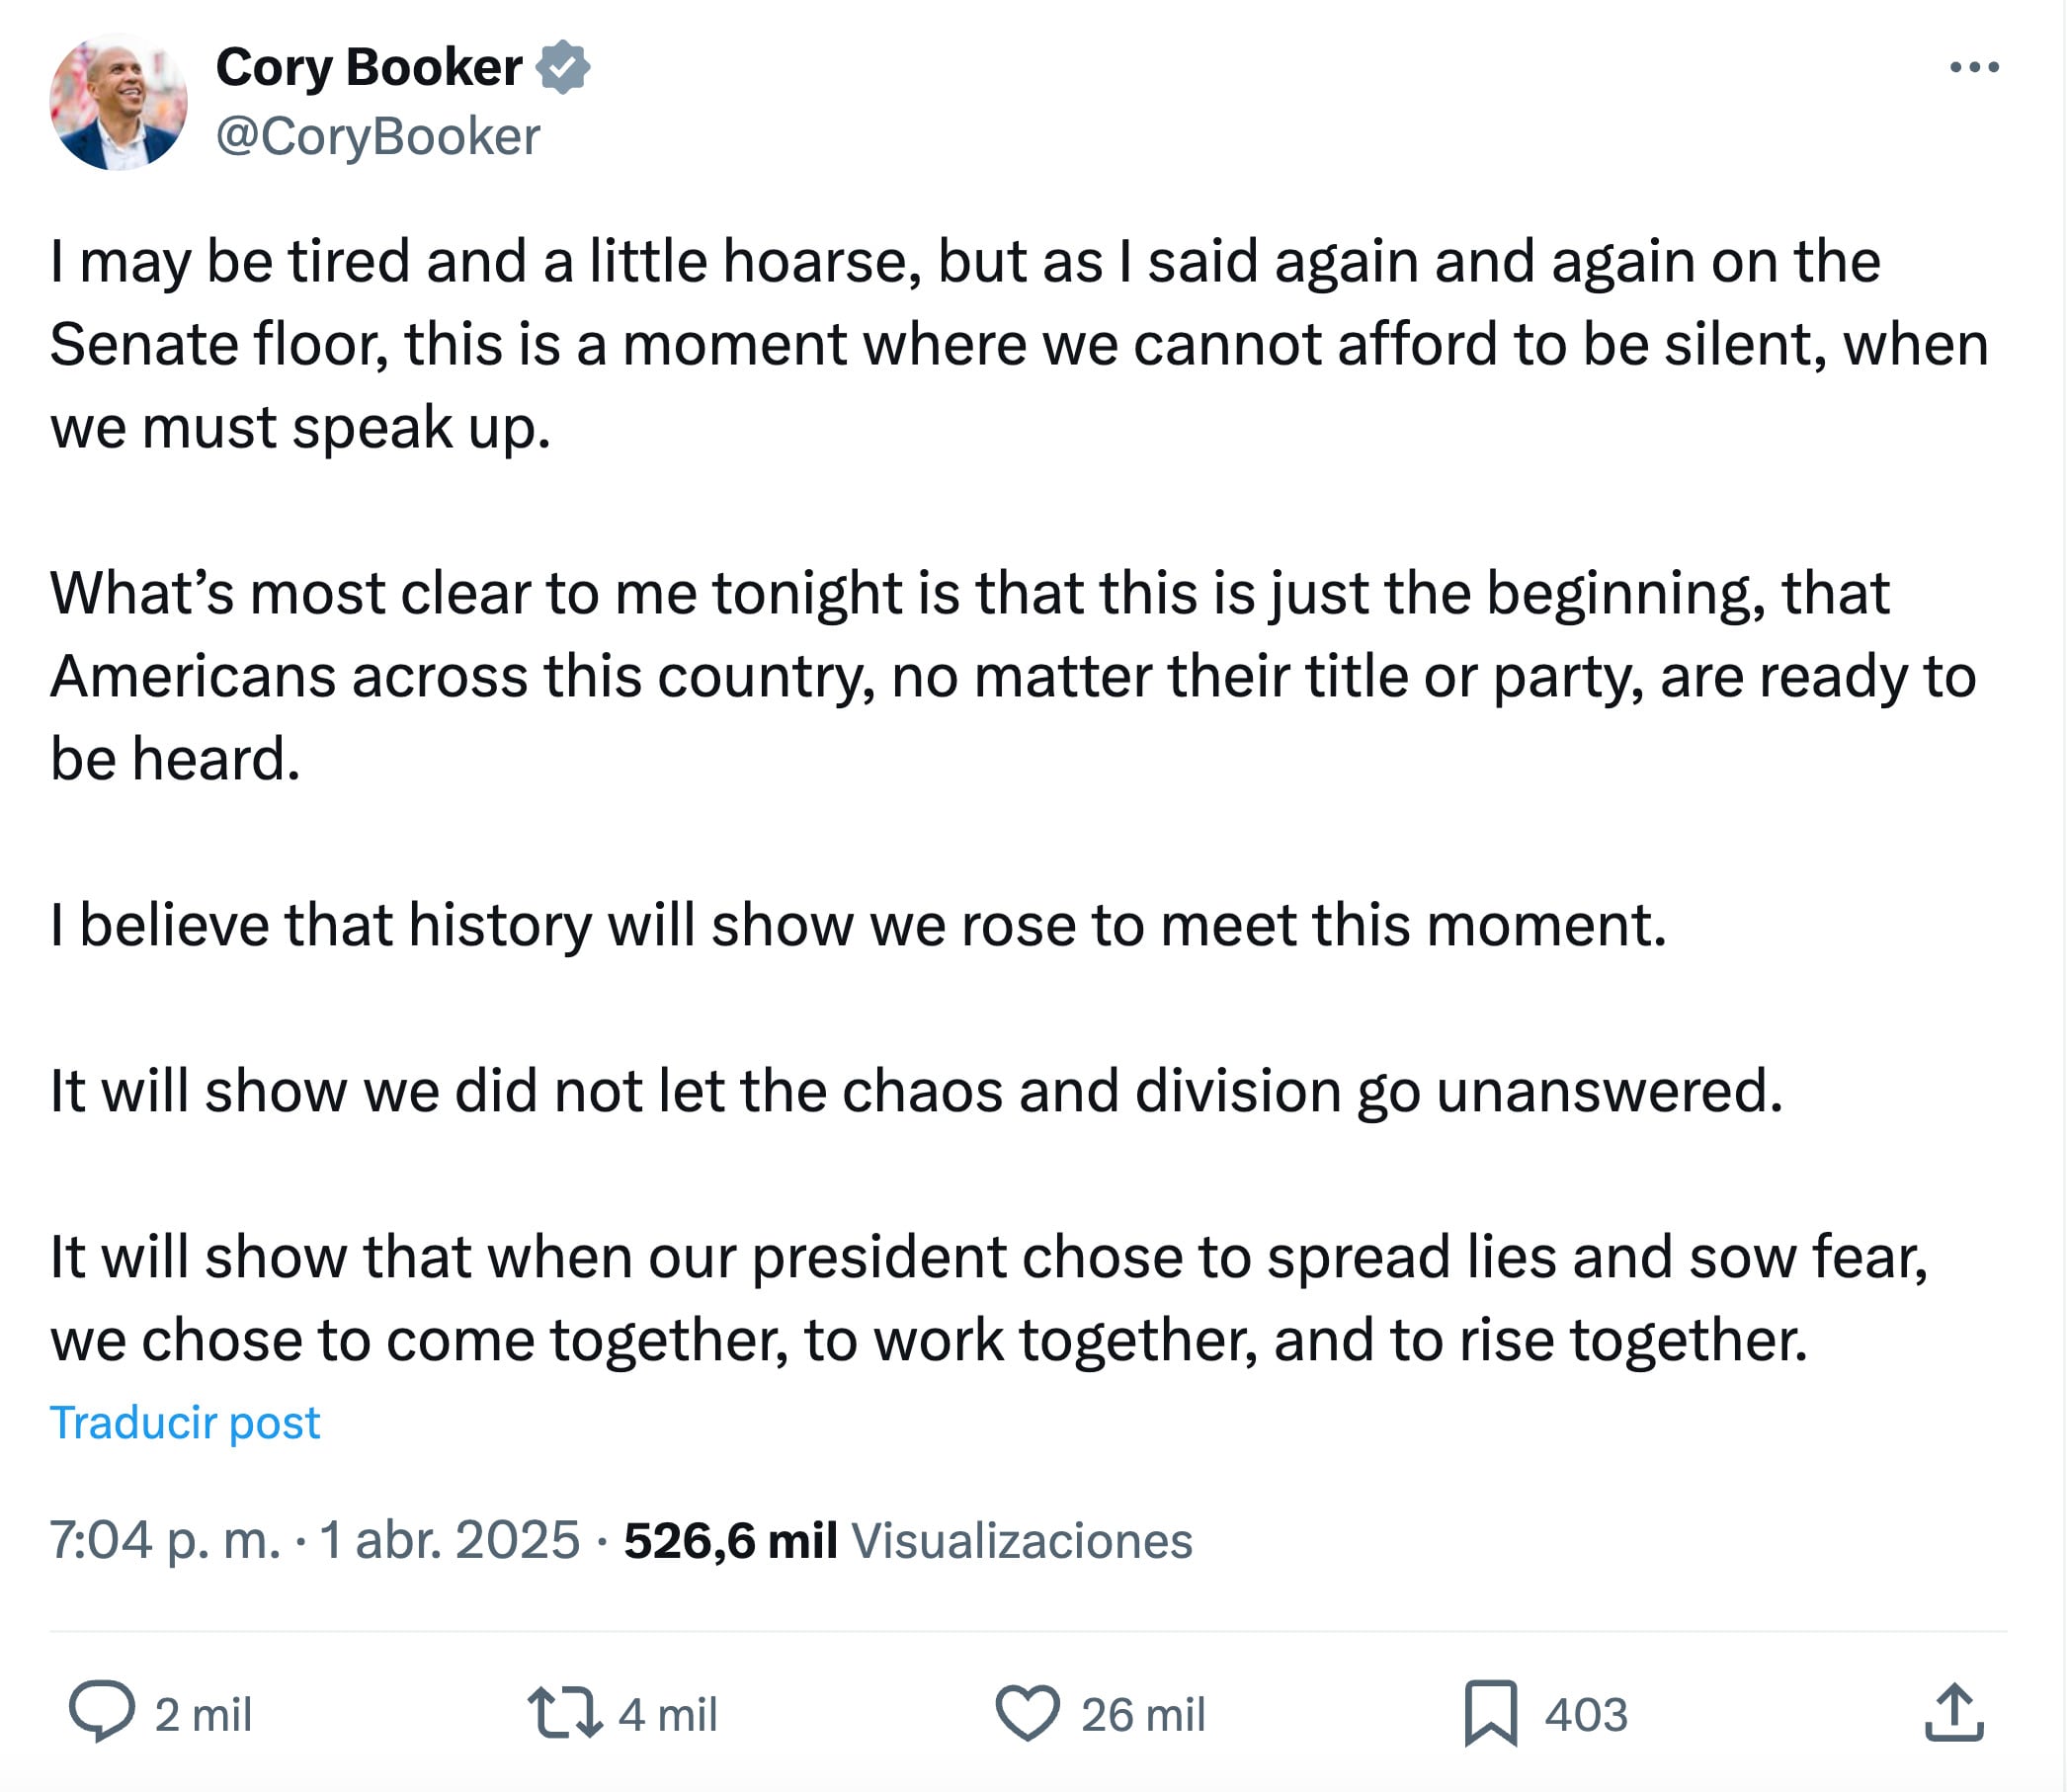Click the Cory Booker display name

tap(370, 68)
